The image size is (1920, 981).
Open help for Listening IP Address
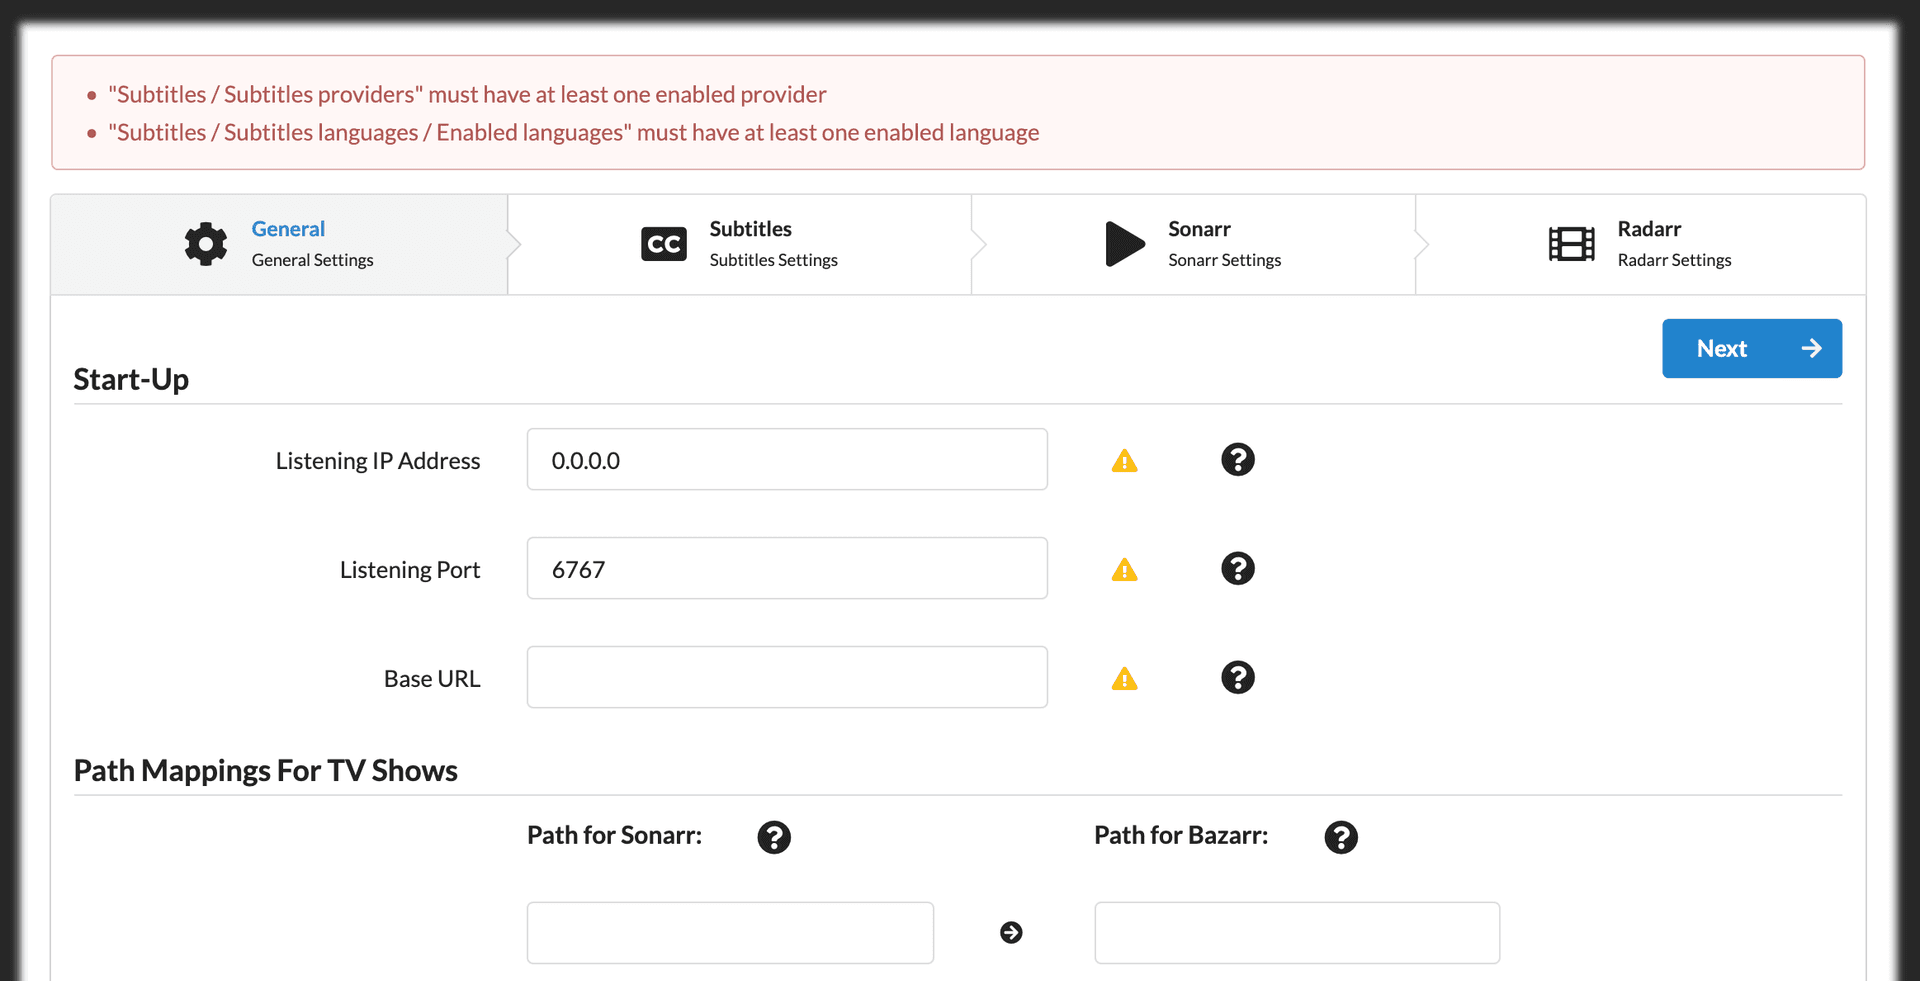click(1238, 460)
